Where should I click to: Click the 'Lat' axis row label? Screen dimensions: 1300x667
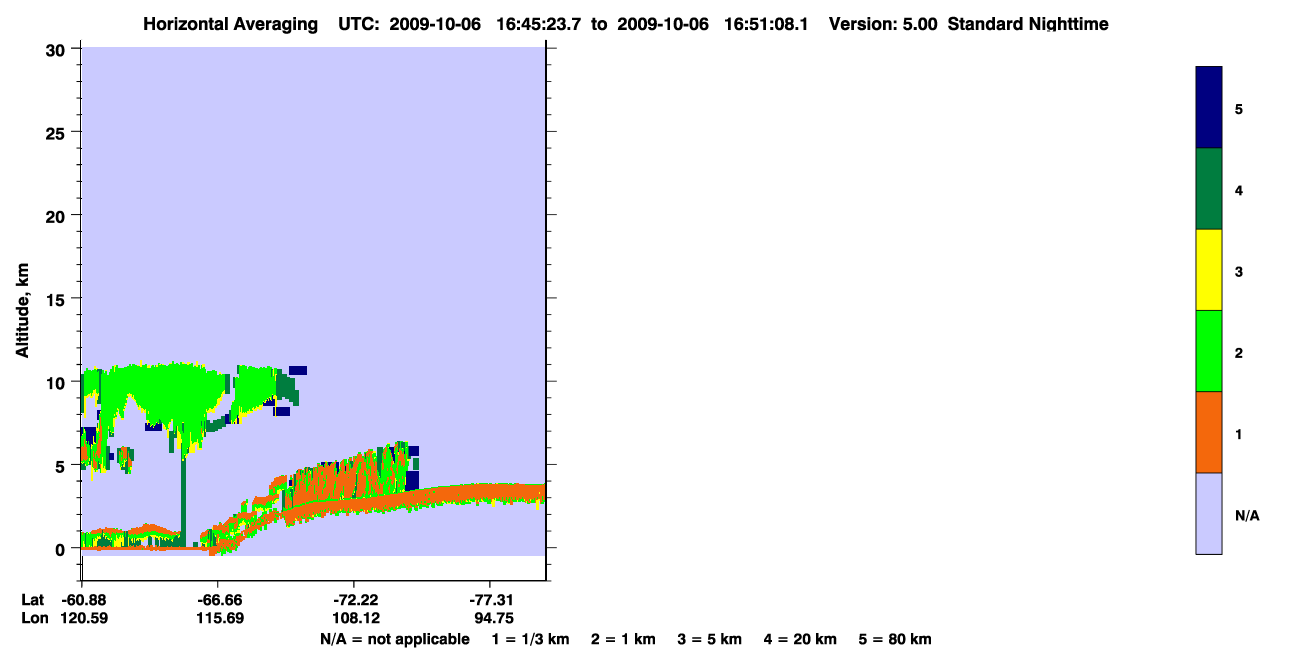[x=32, y=600]
